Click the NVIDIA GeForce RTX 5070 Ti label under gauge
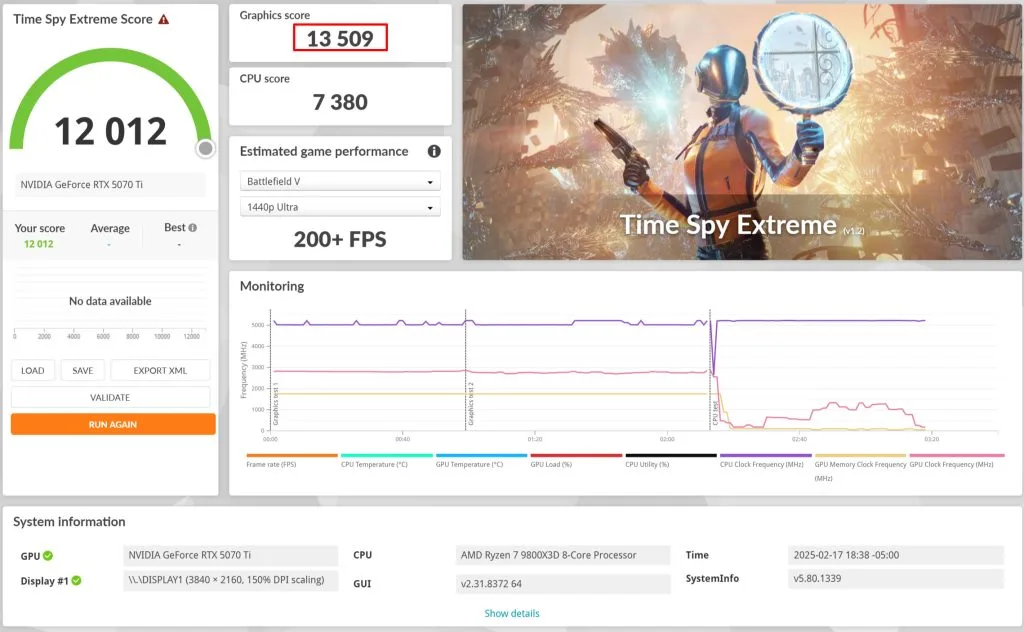 click(110, 185)
